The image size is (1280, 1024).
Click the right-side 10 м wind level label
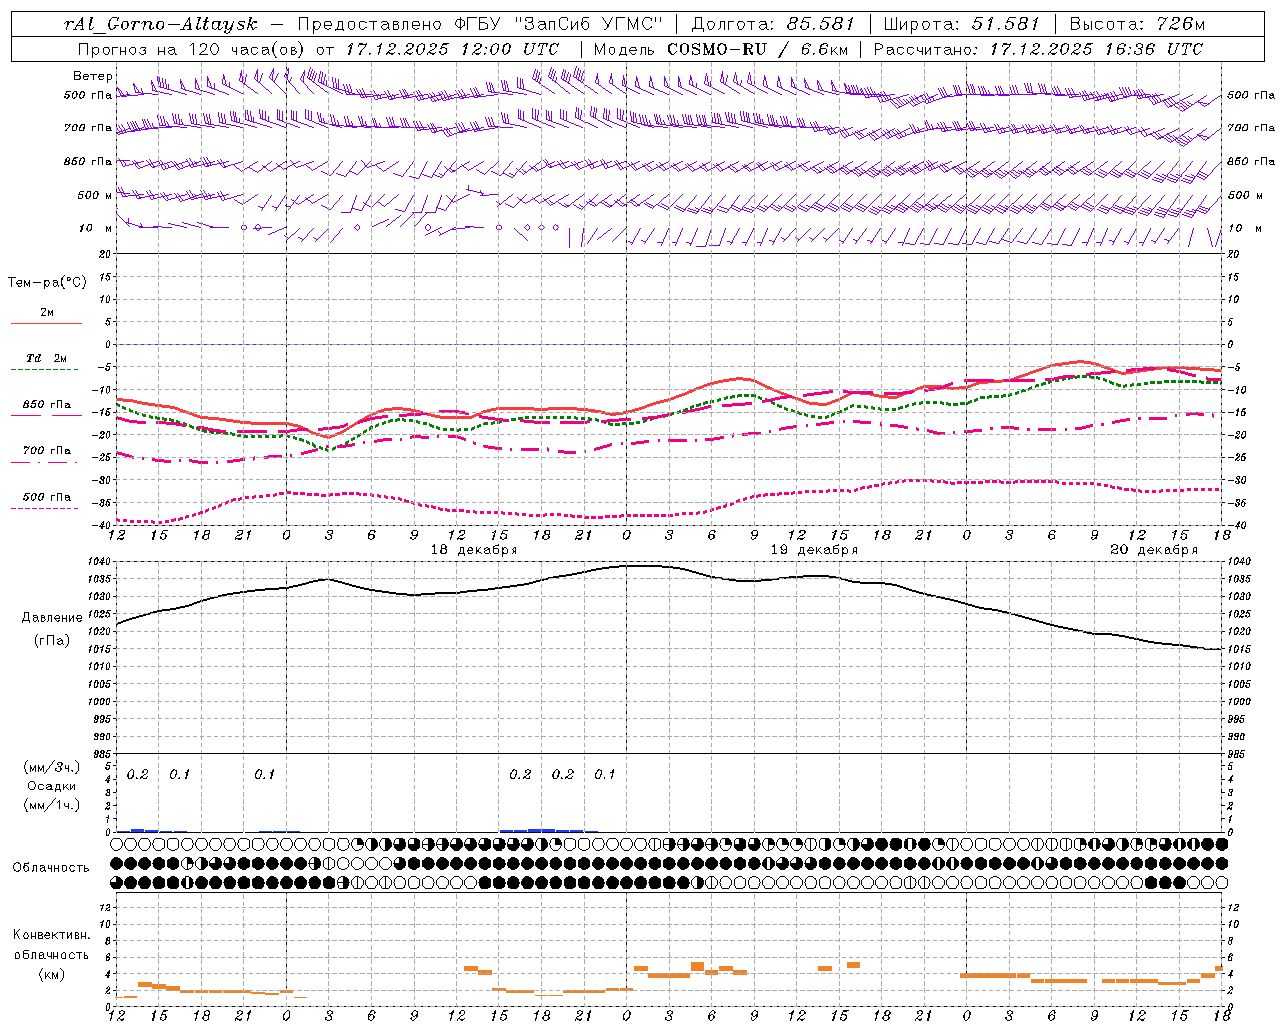(1244, 228)
